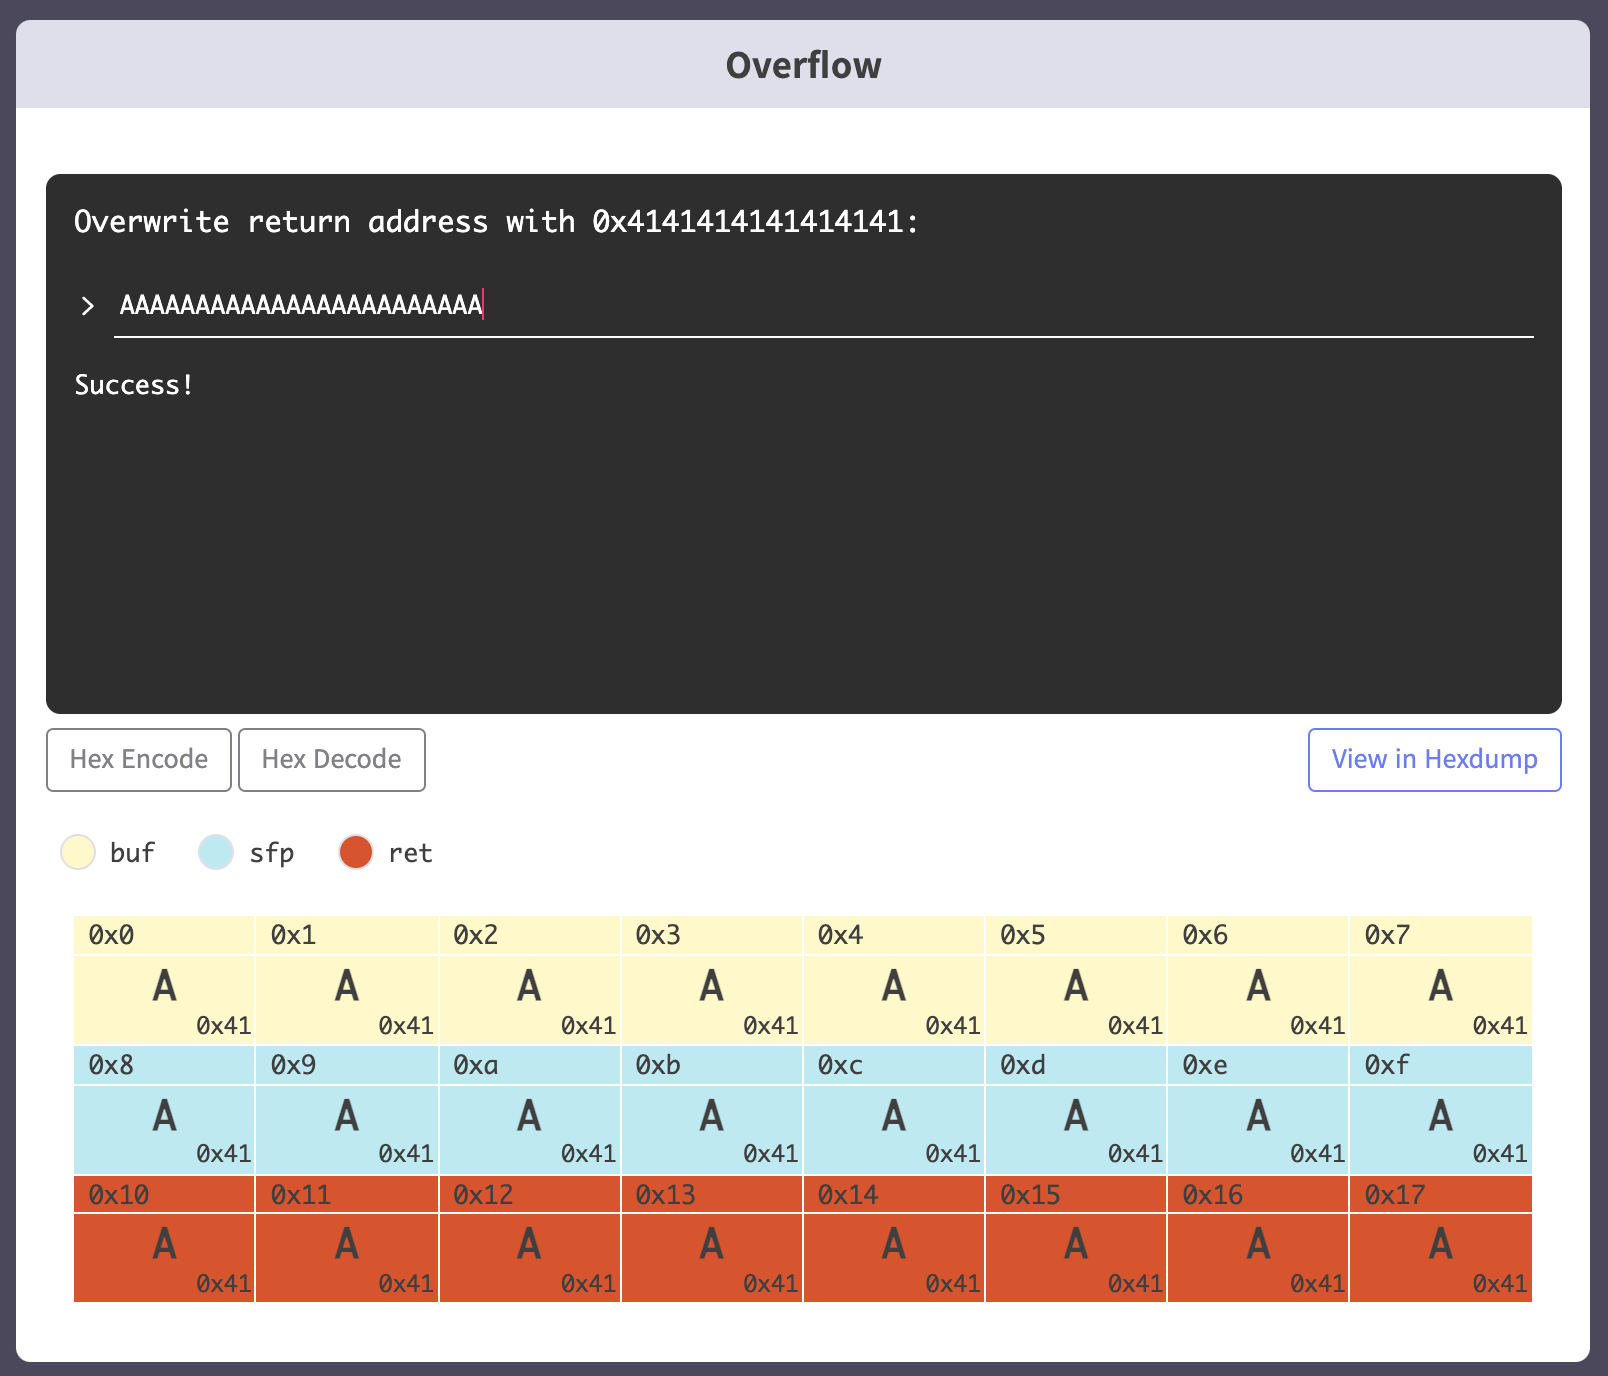Select ret memory cell 0x15

(x=1076, y=1239)
